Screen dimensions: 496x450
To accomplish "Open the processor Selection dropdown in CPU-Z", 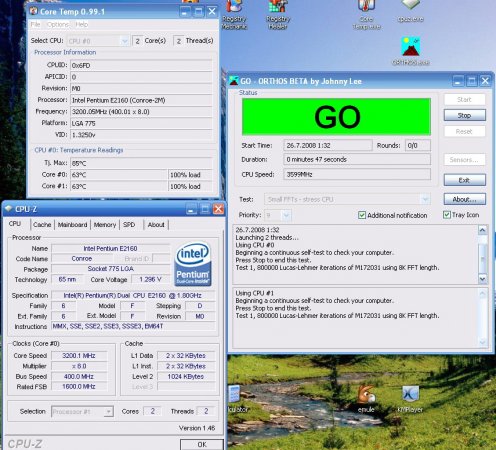I will 108,412.
